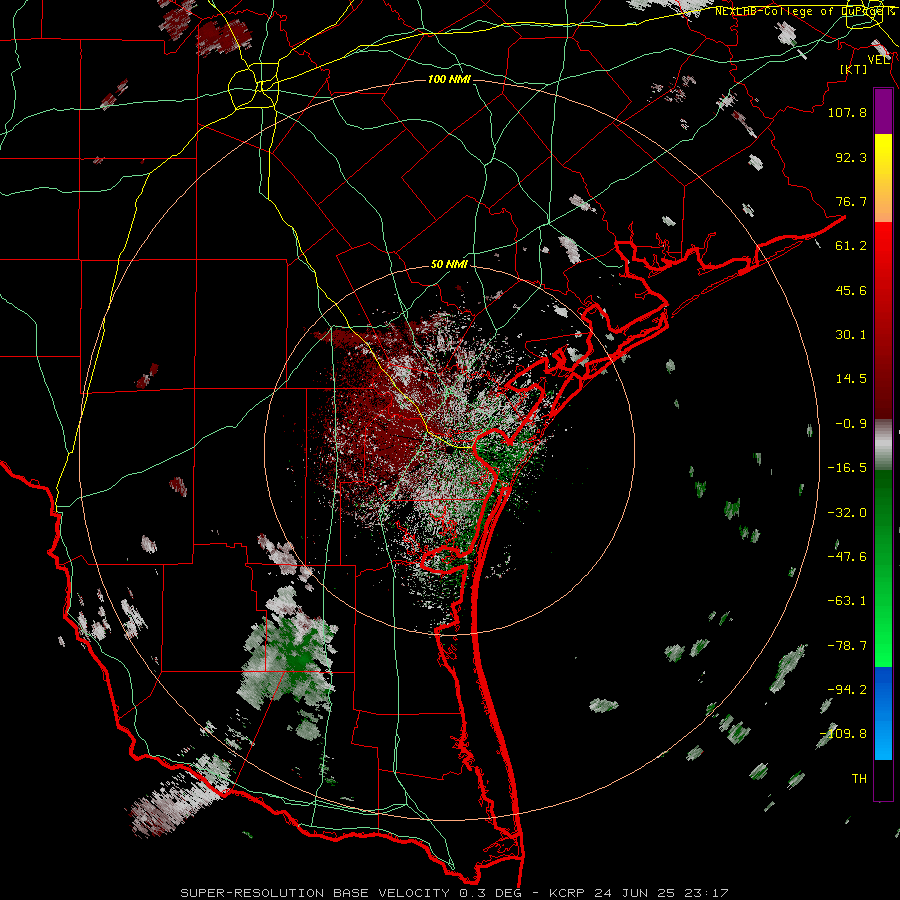Click the -109.8 velocity scale value
Screen dimensions: 900x900
click(843, 734)
